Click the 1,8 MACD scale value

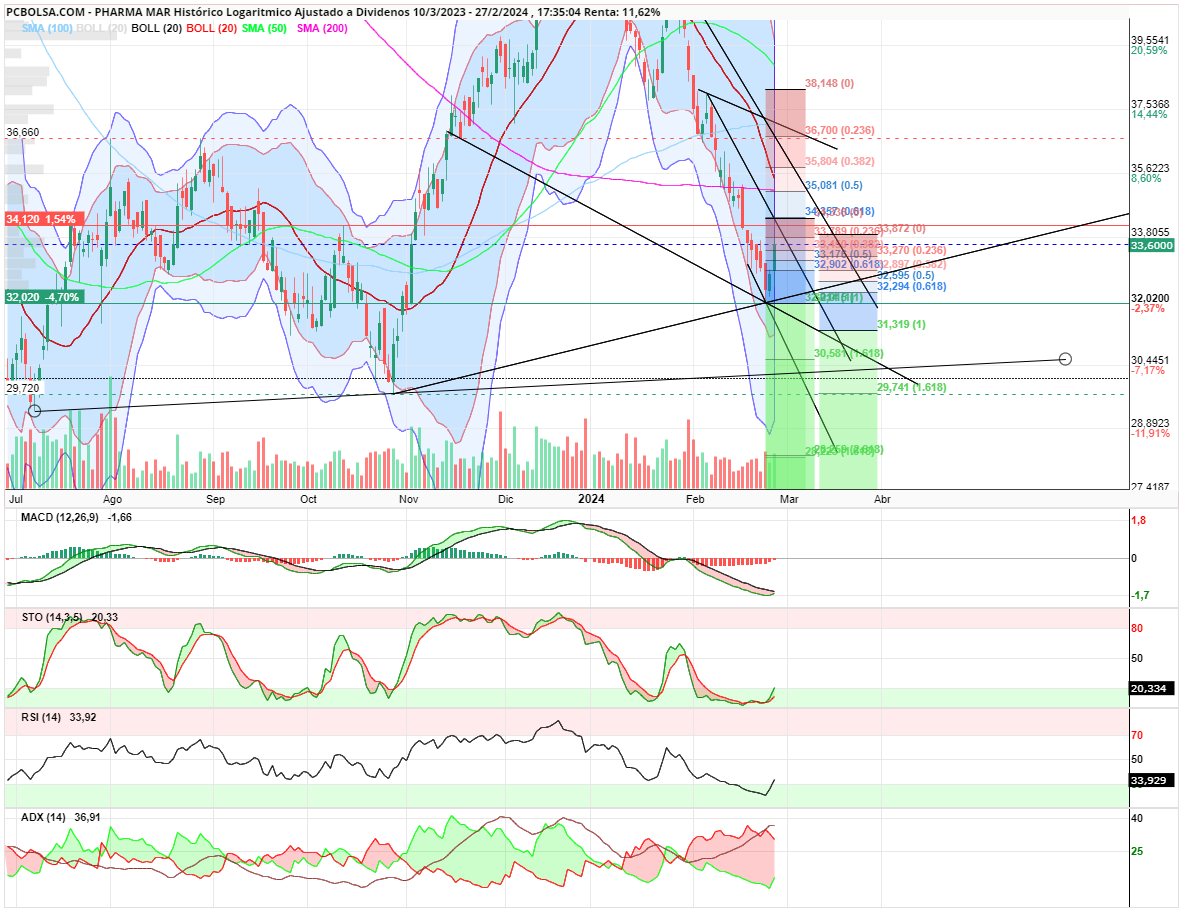1138,520
